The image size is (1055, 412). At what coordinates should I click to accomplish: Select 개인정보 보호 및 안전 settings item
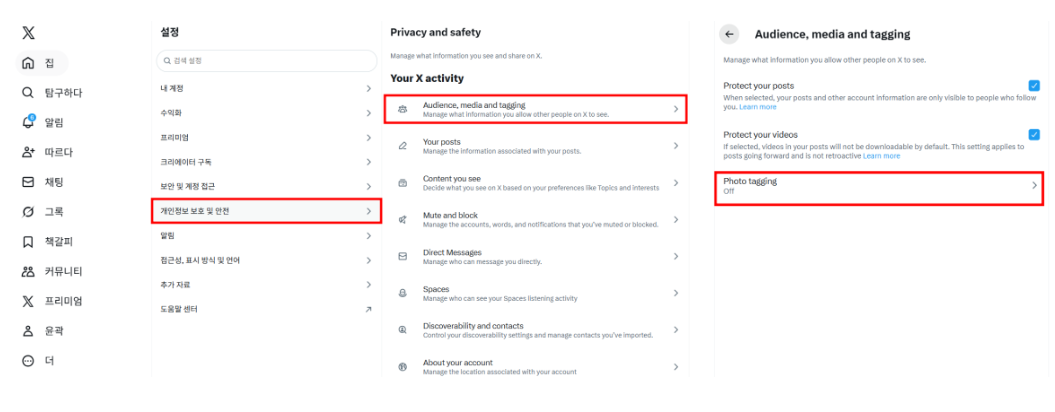(266, 211)
